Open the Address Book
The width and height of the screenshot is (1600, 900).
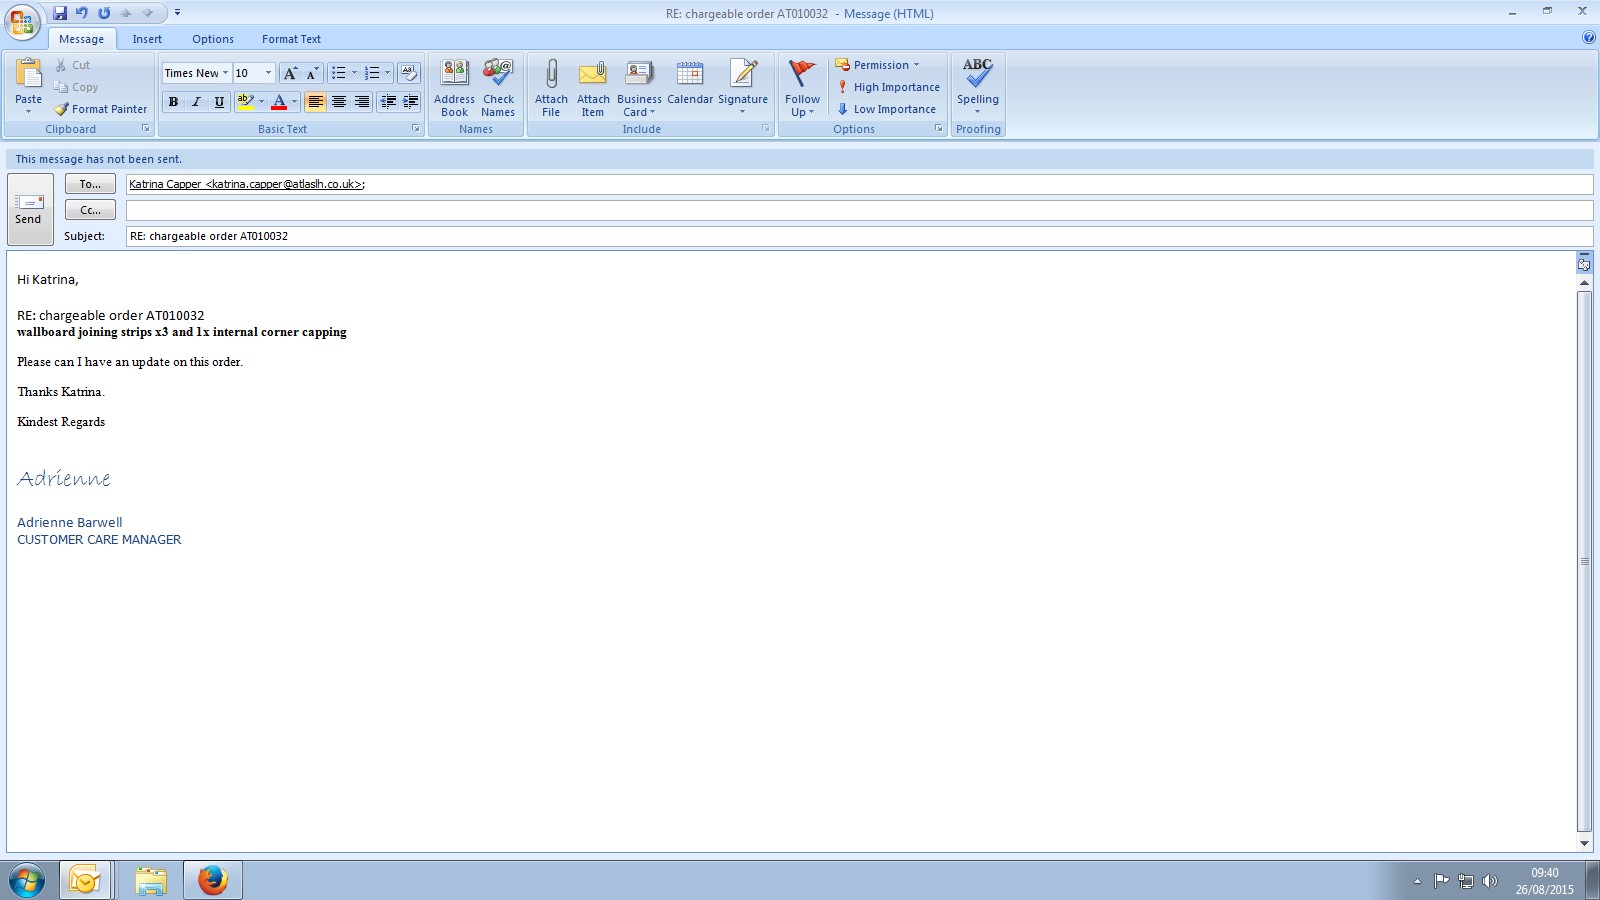[x=454, y=87]
